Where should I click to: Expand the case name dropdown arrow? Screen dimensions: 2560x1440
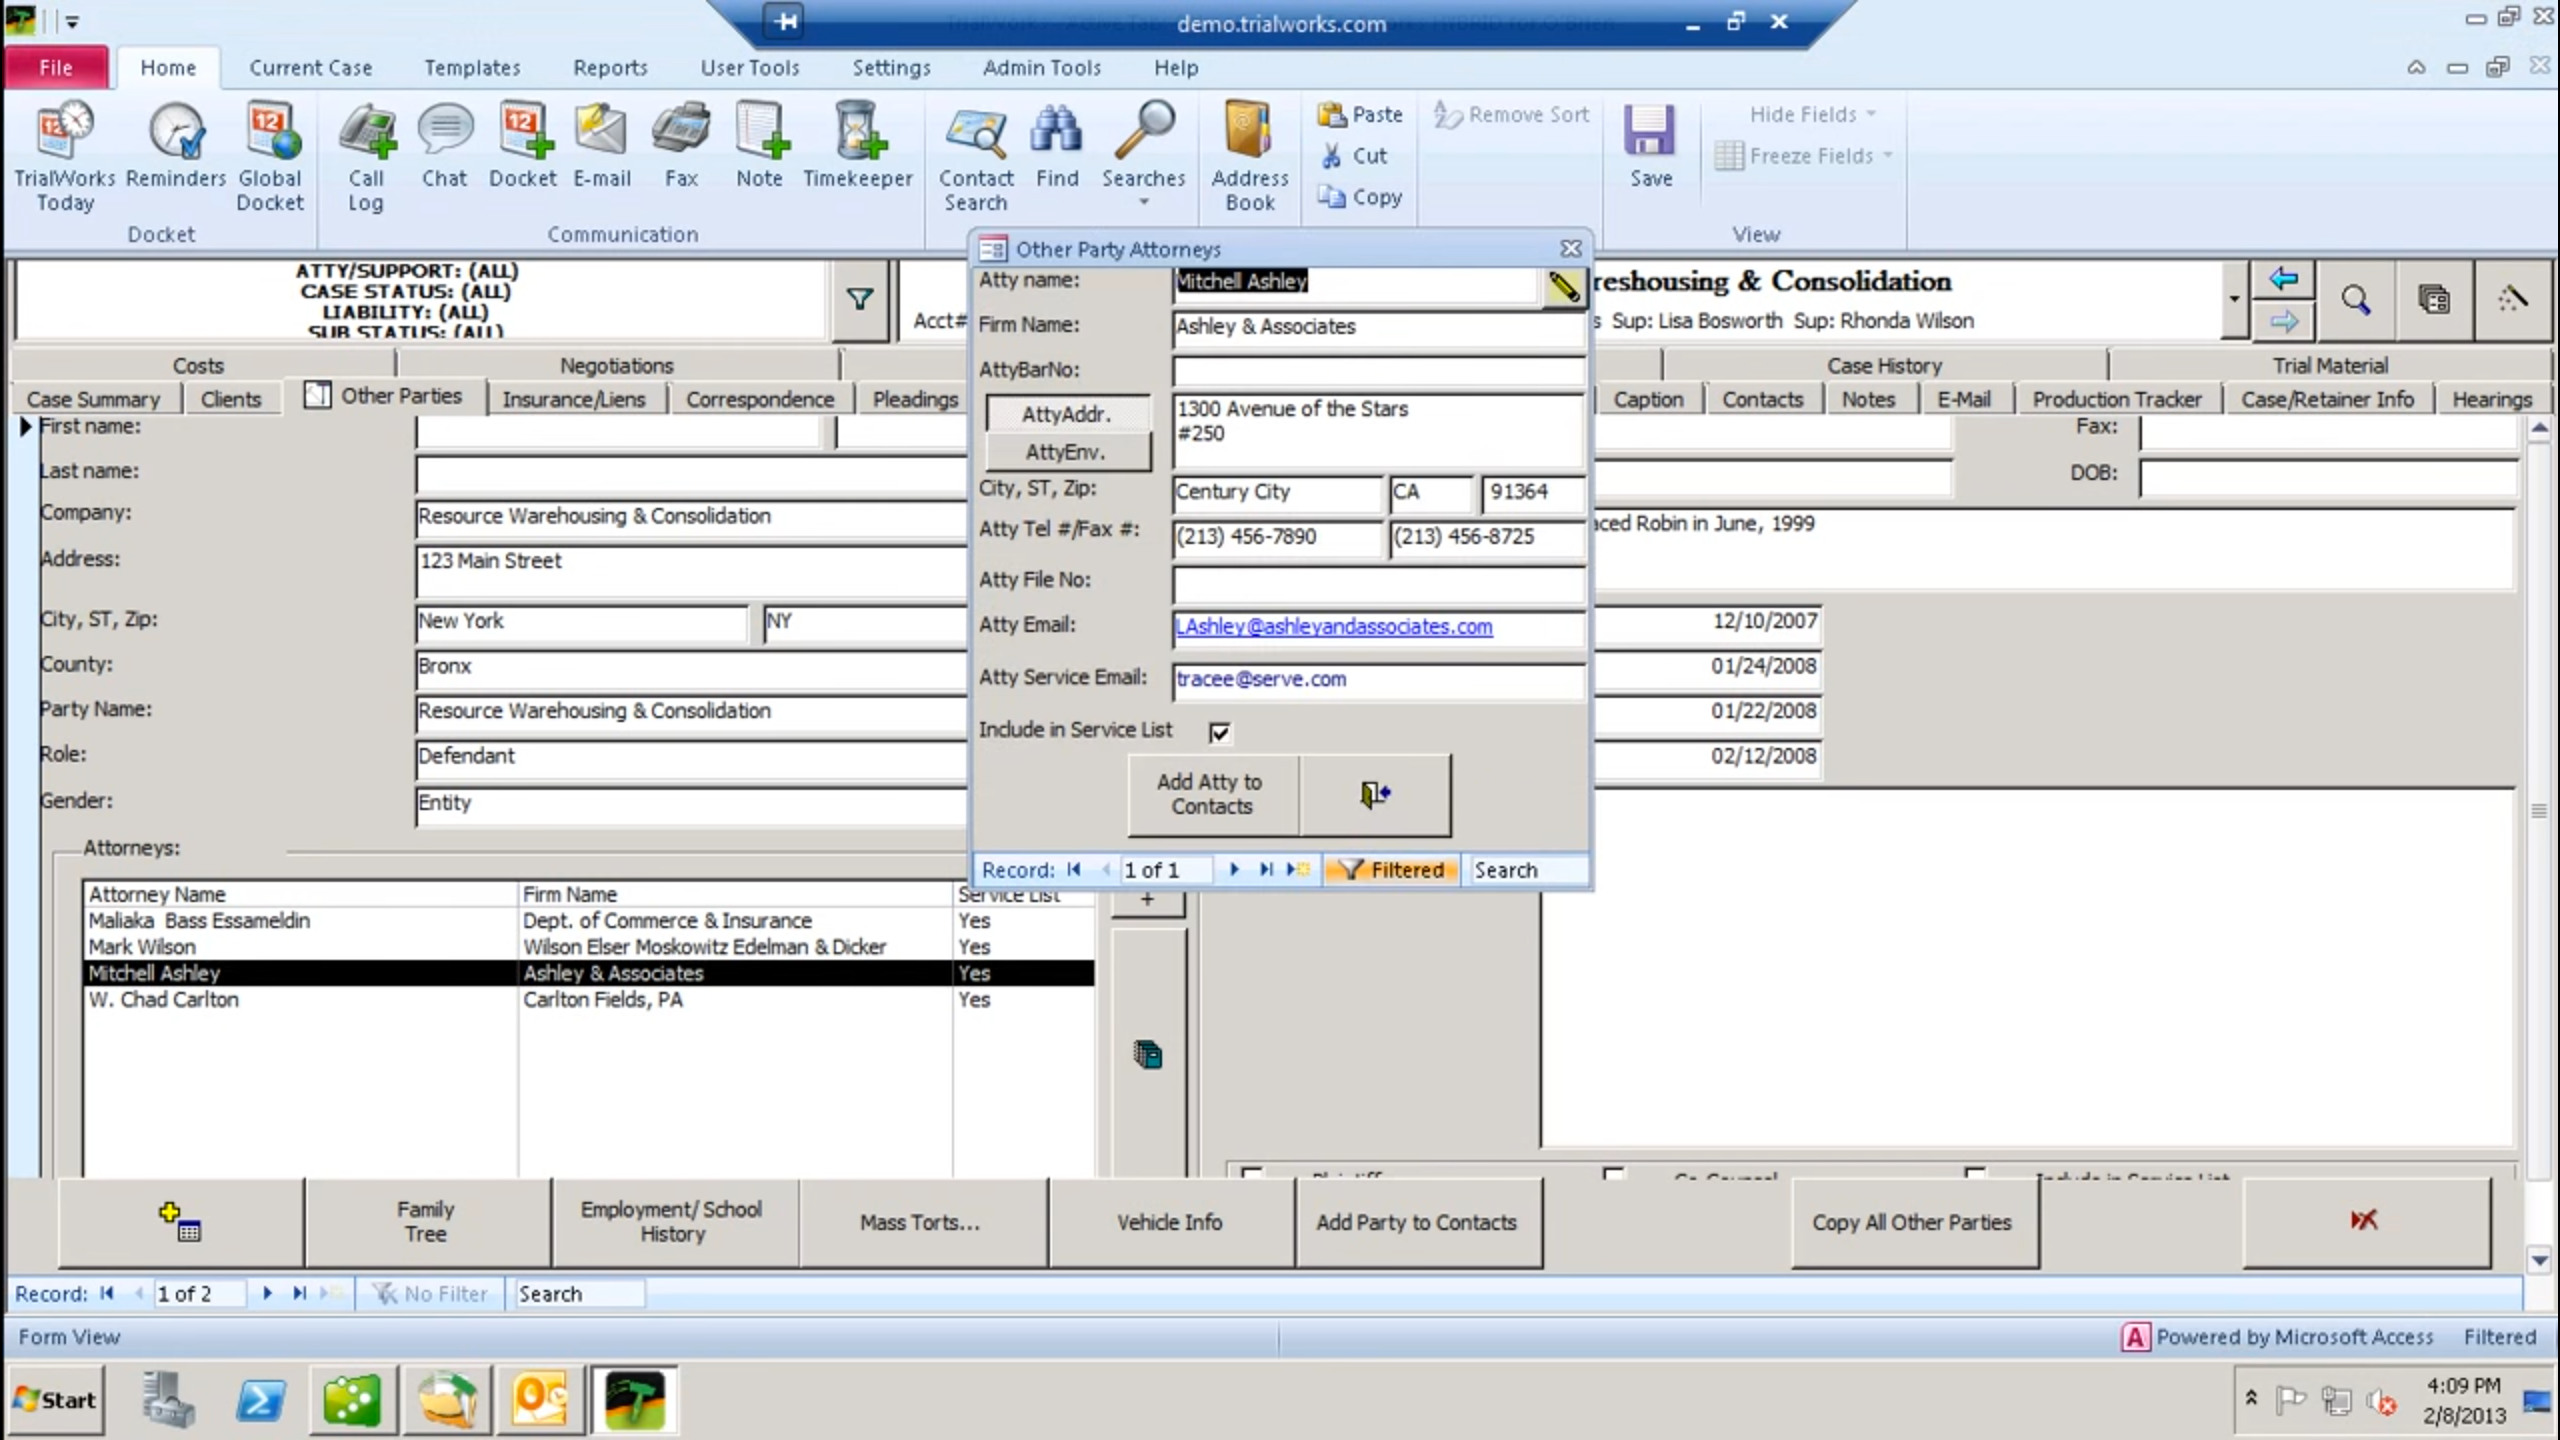2233,299
